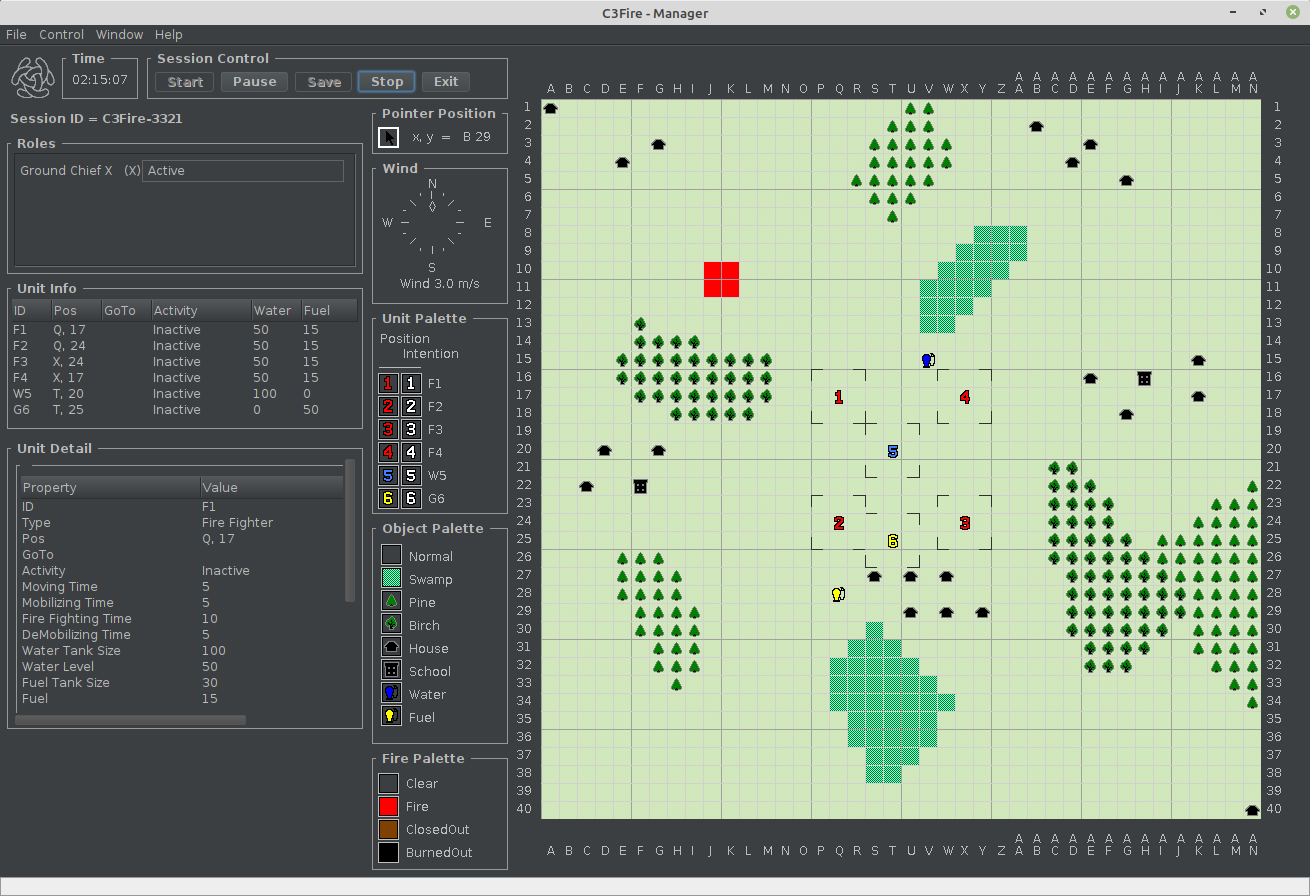Click the Unit Detail vertical scrollbar
1310x896 pixels.
[x=349, y=530]
